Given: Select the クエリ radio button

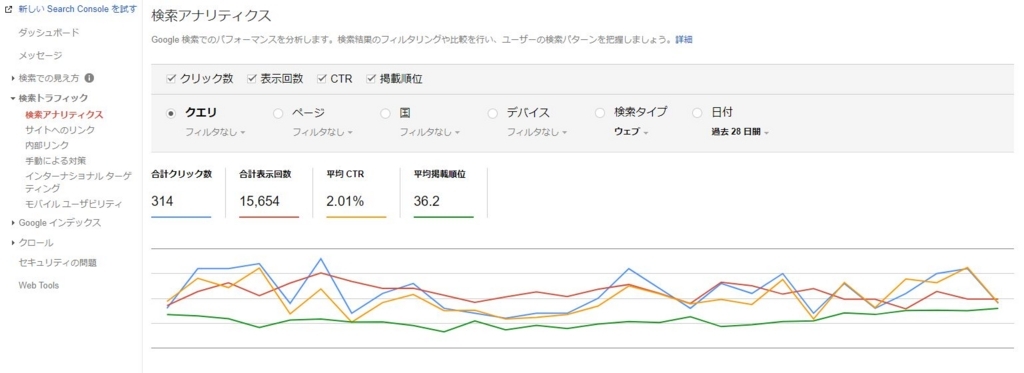Looking at the screenshot, I should pos(171,113).
